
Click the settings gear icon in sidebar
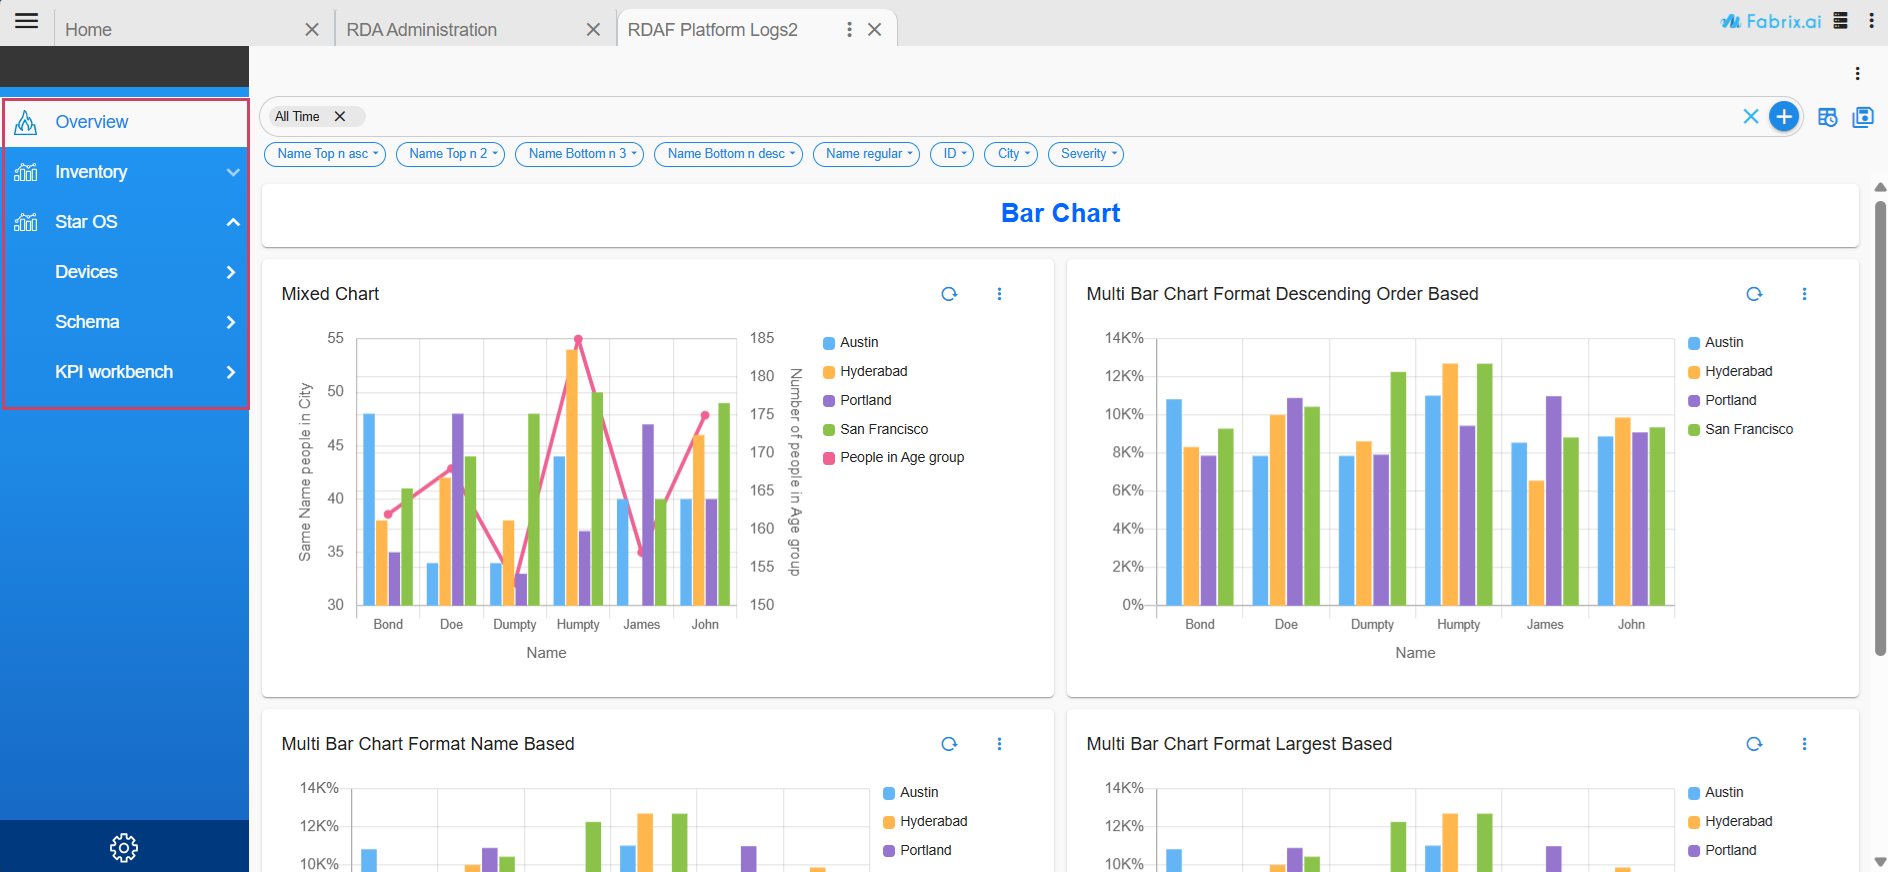(124, 847)
